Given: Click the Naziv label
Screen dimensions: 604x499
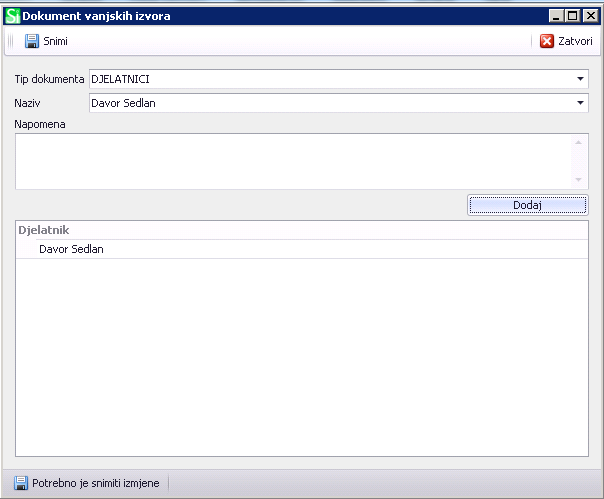Looking at the screenshot, I should [27, 103].
